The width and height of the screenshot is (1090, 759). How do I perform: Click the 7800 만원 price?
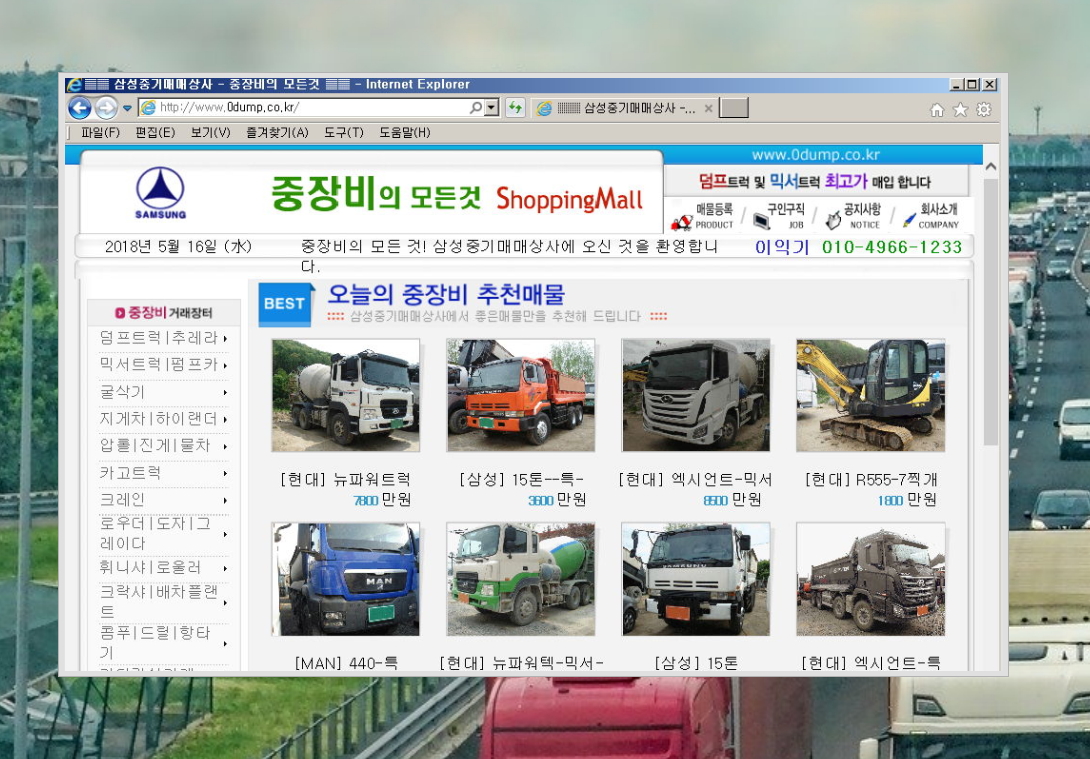pos(382,500)
